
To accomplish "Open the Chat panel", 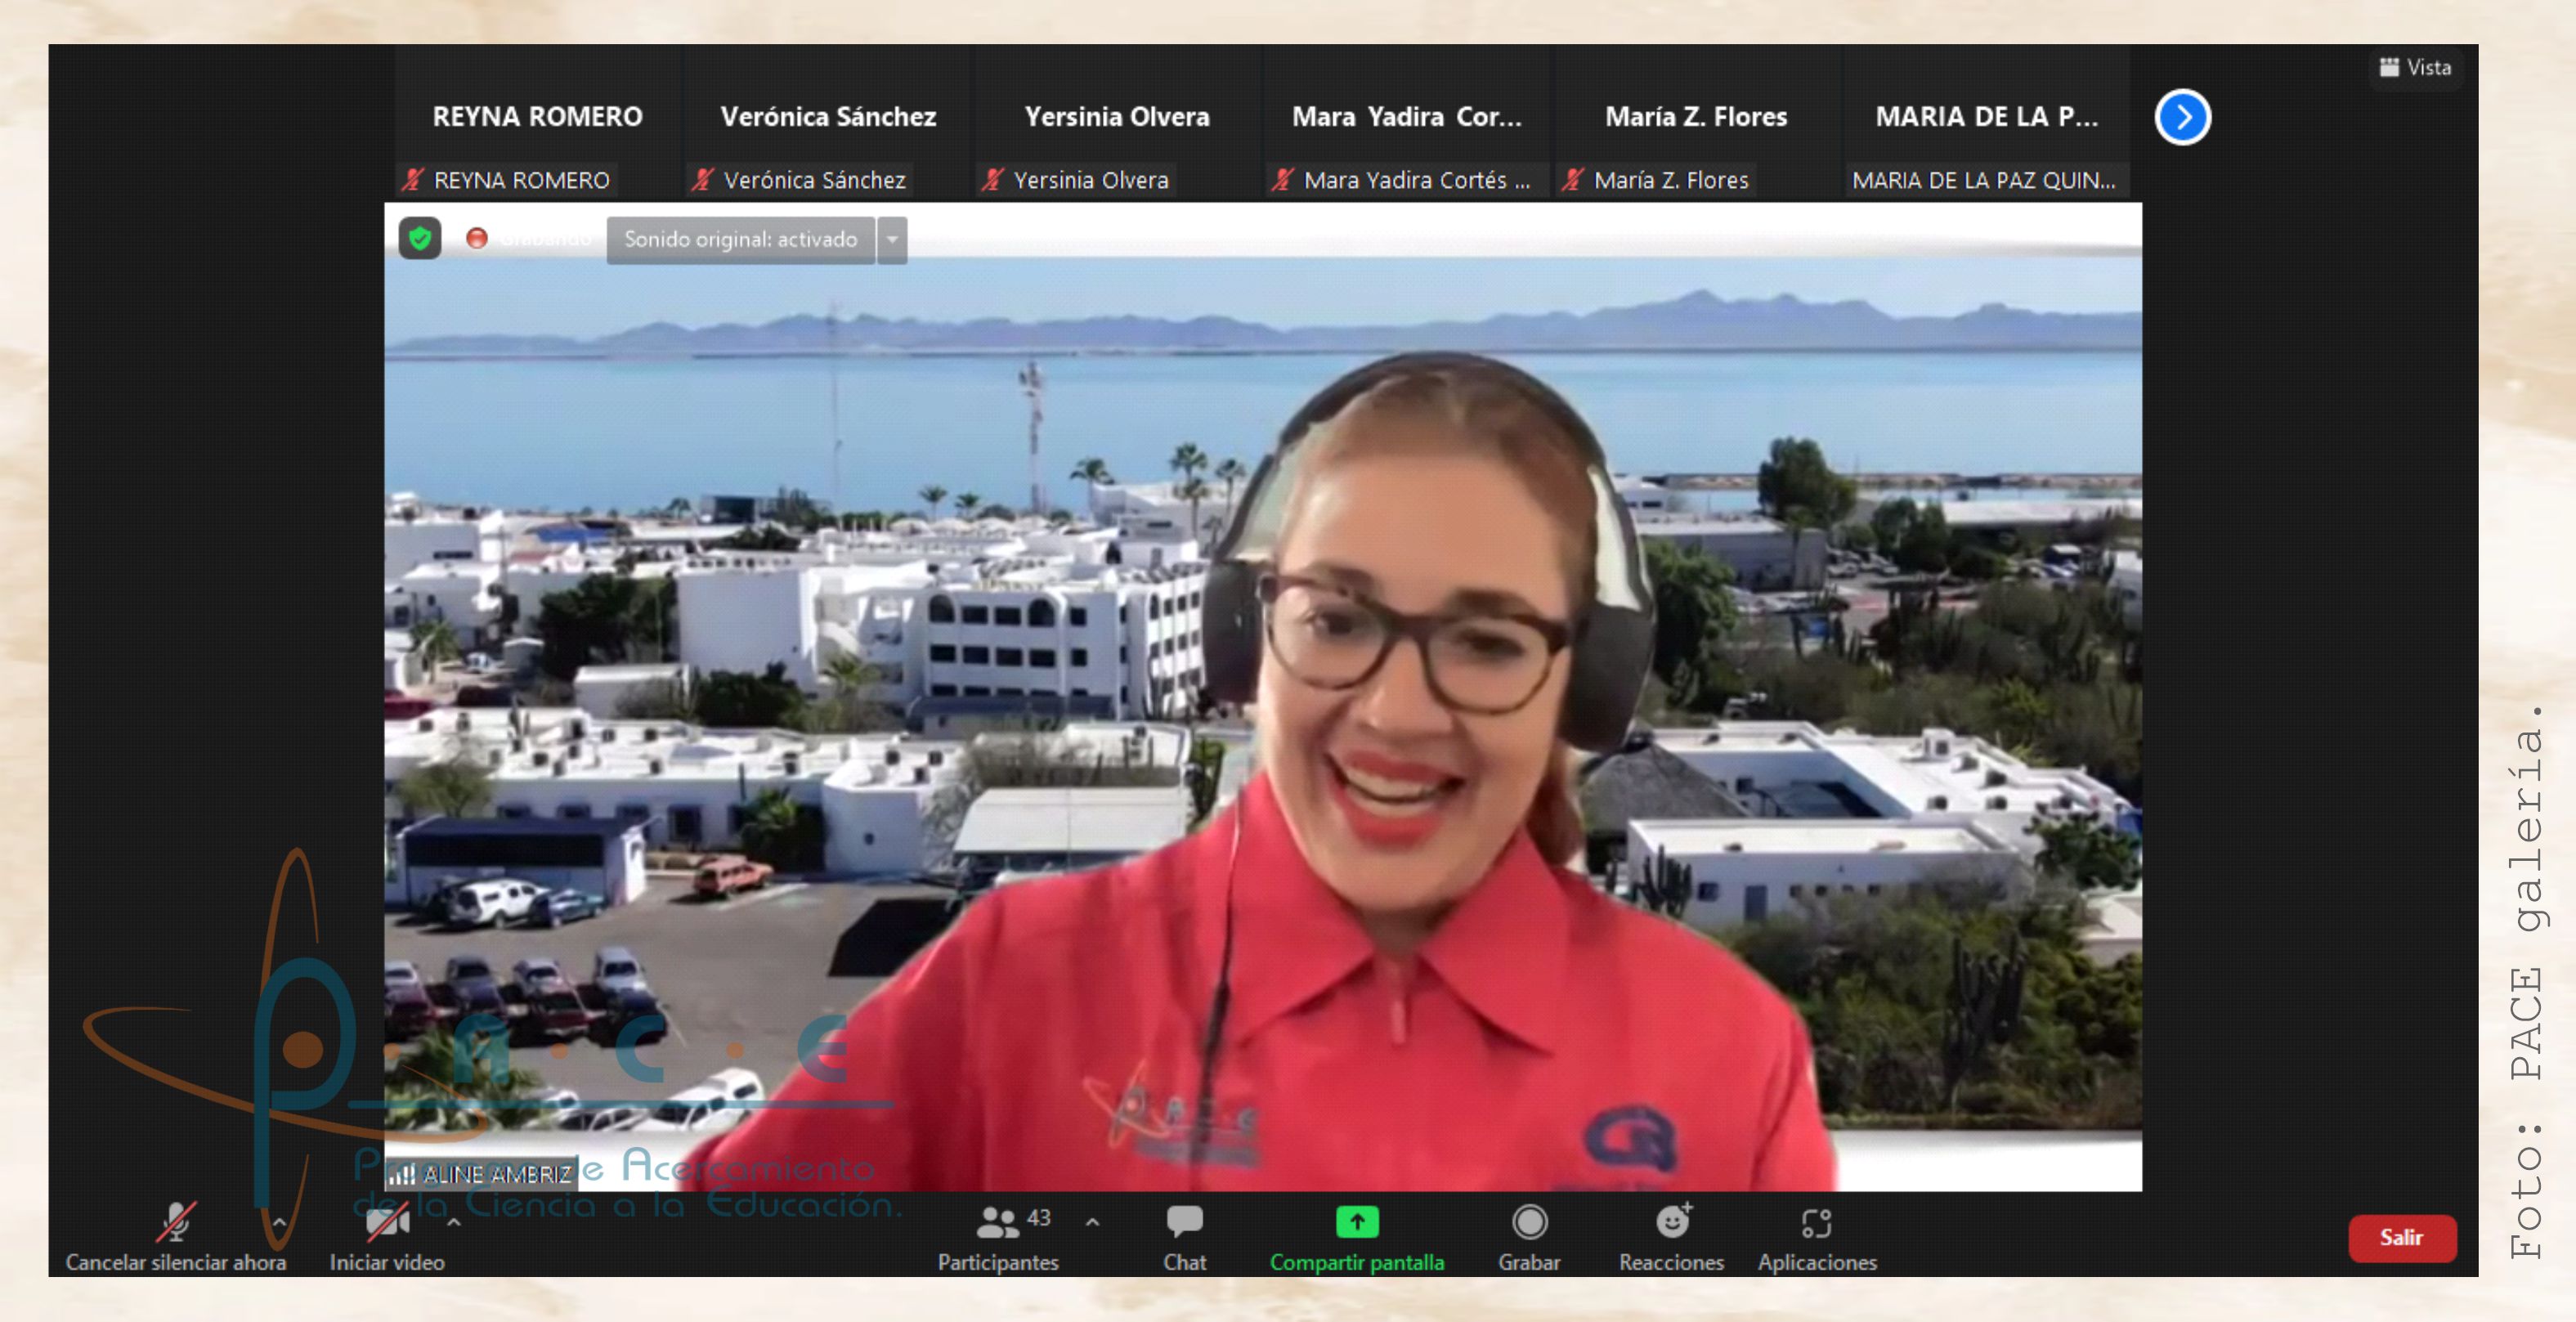I will (1184, 1223).
